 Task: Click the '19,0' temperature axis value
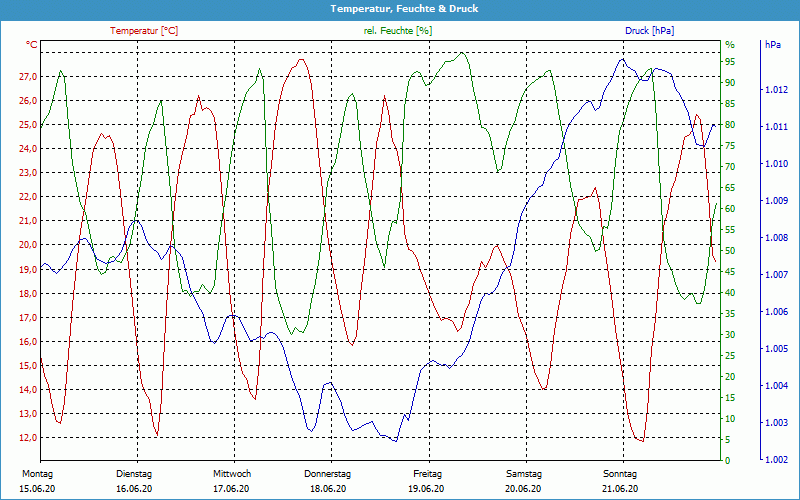[x=29, y=269]
